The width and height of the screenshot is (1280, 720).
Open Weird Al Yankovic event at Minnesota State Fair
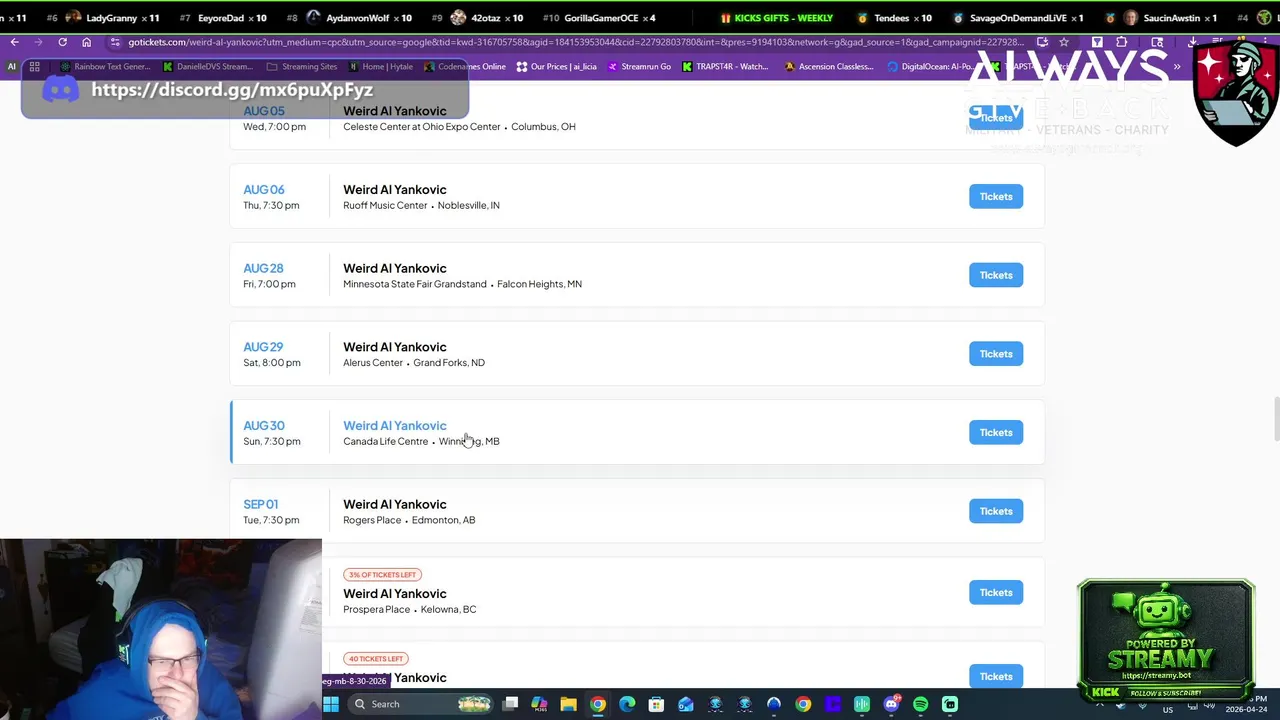pyautogui.click(x=395, y=268)
